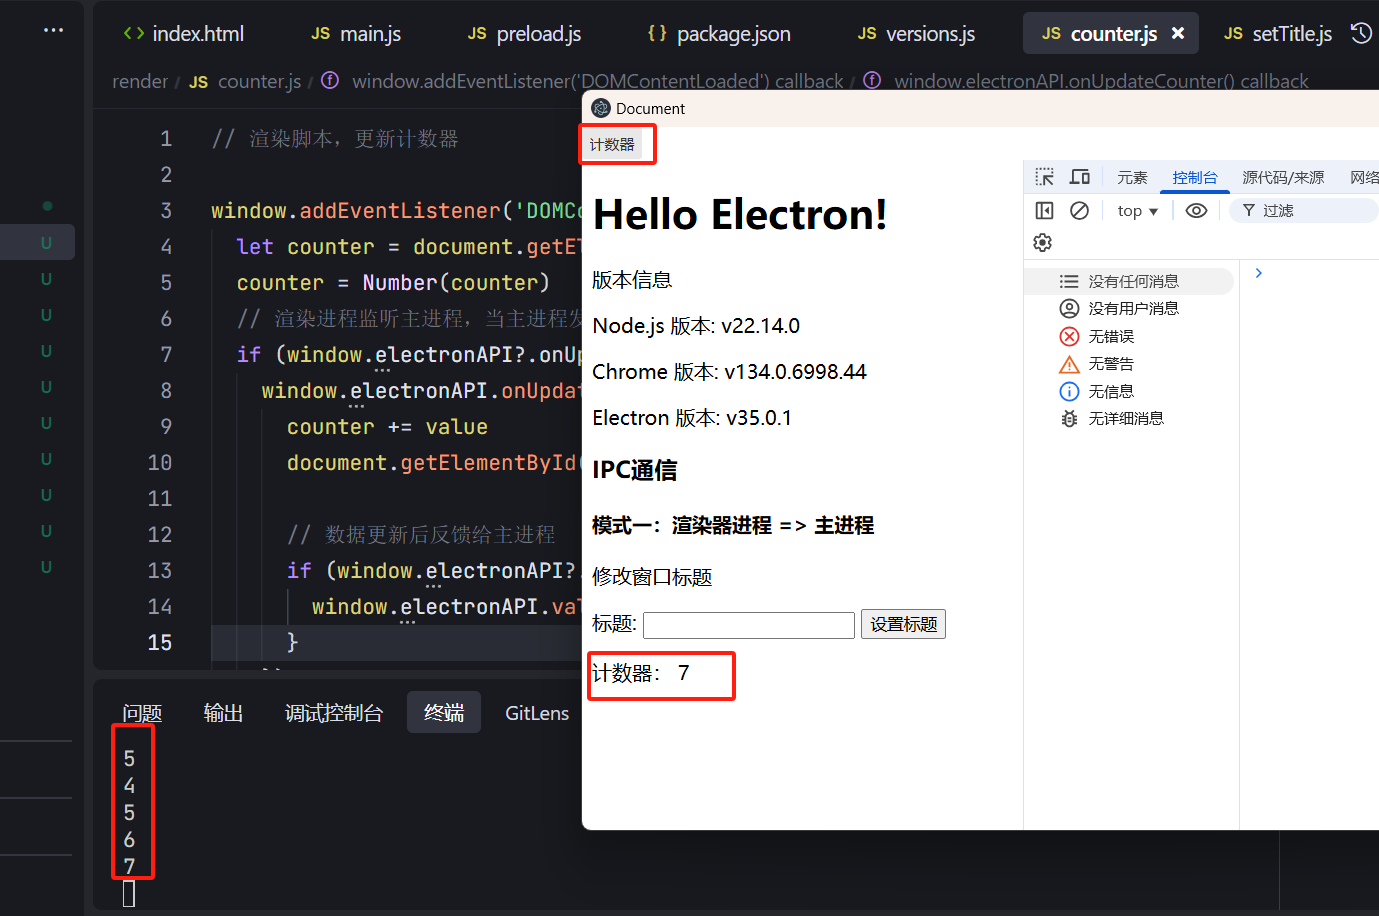Open the 输出 panel tab

223,713
